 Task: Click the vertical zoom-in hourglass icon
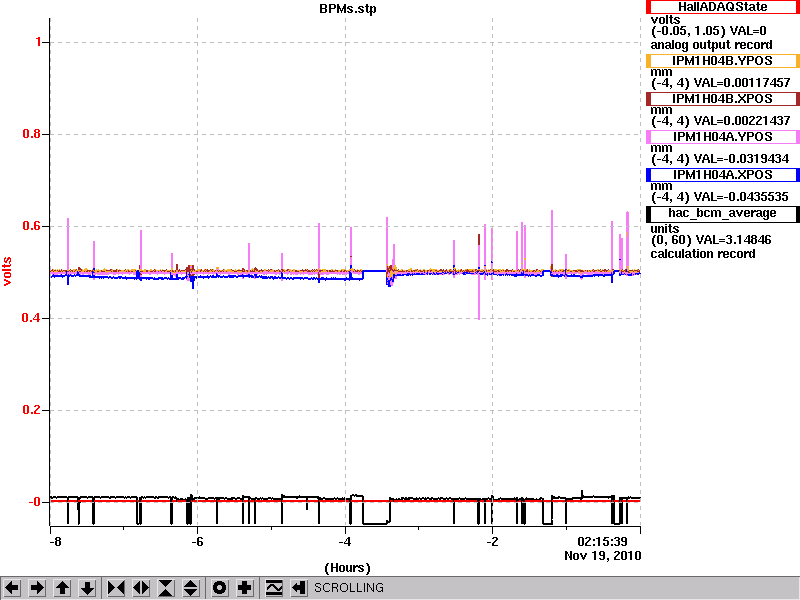166,588
